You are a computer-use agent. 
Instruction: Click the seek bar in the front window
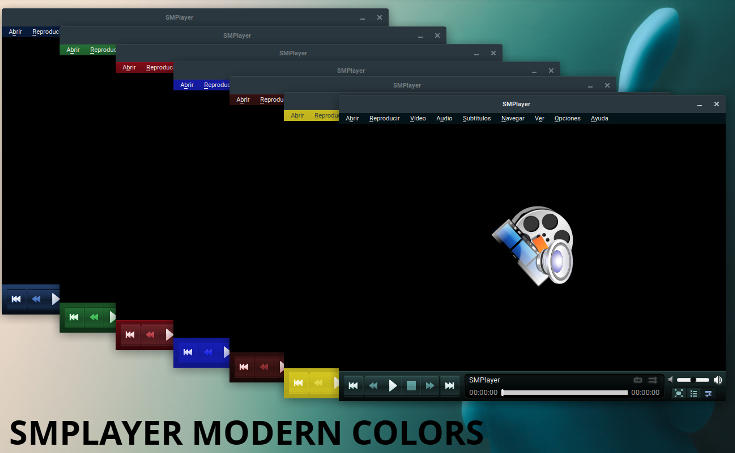[x=564, y=393]
